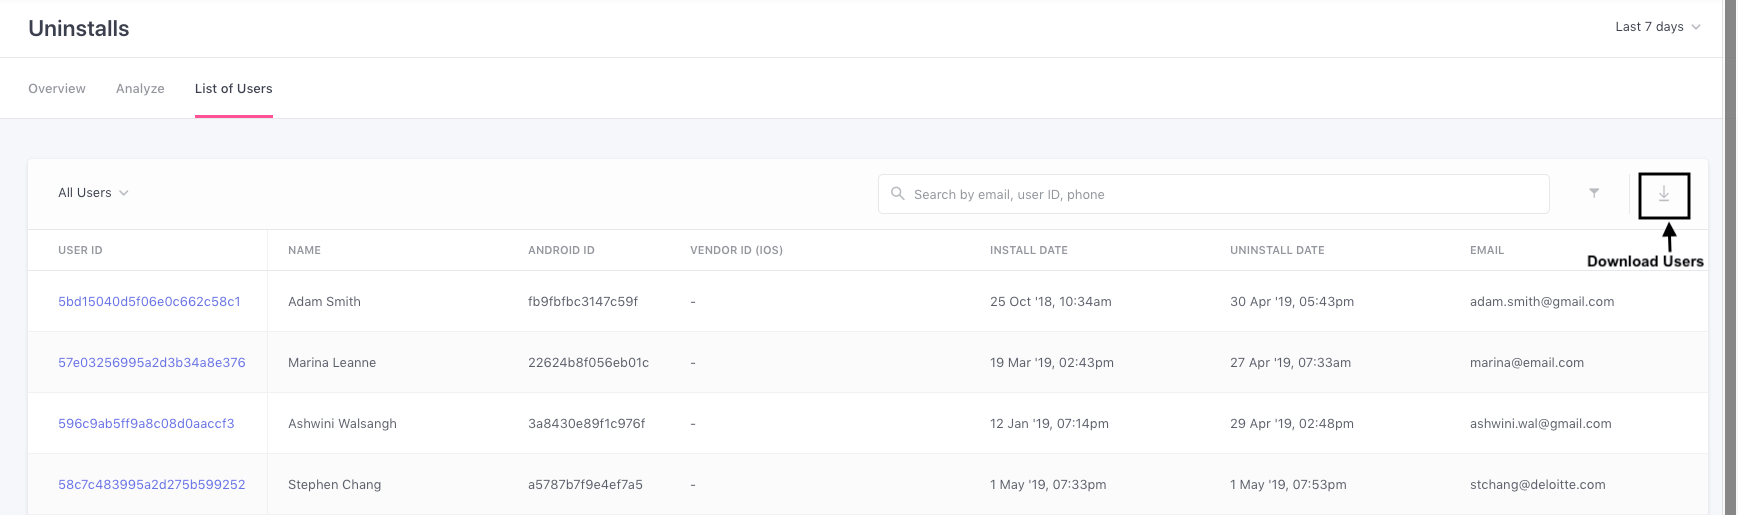
Task: Expand the Last 7 days dropdown
Action: 1657,27
